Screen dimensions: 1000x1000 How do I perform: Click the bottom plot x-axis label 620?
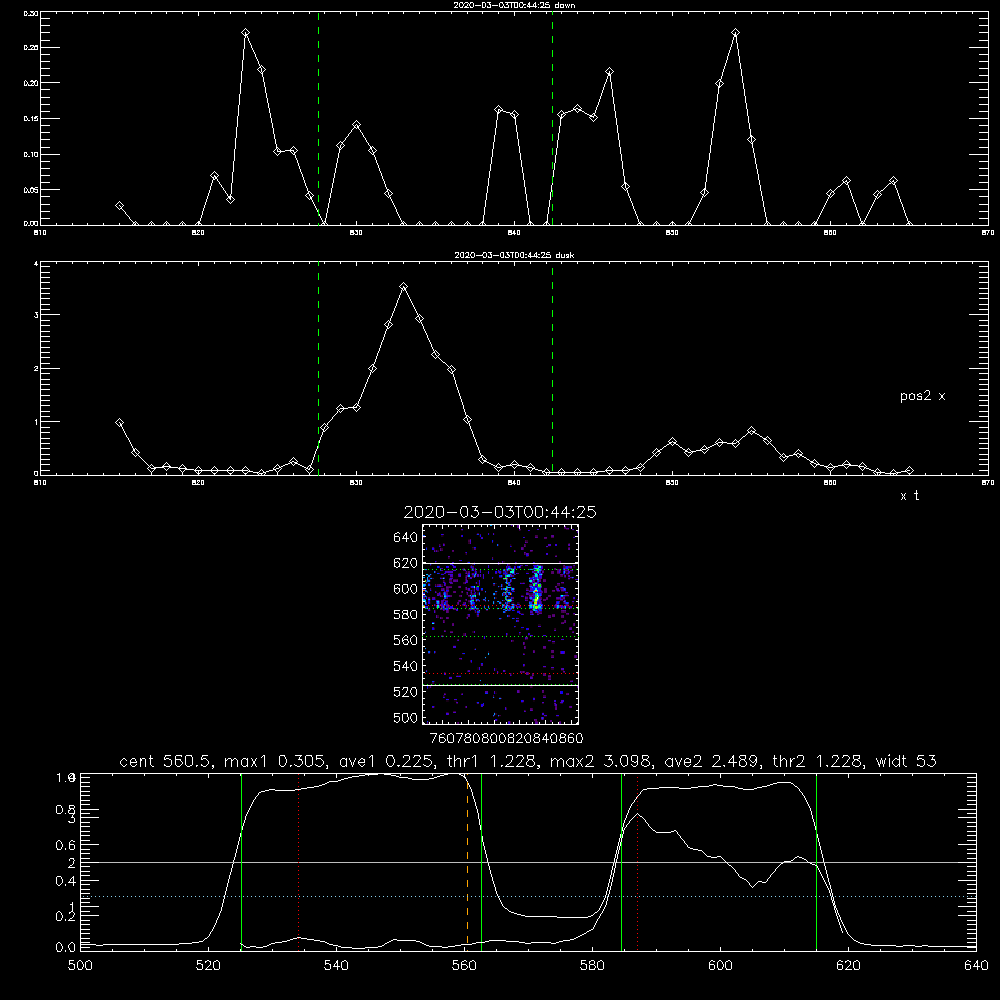848,966
